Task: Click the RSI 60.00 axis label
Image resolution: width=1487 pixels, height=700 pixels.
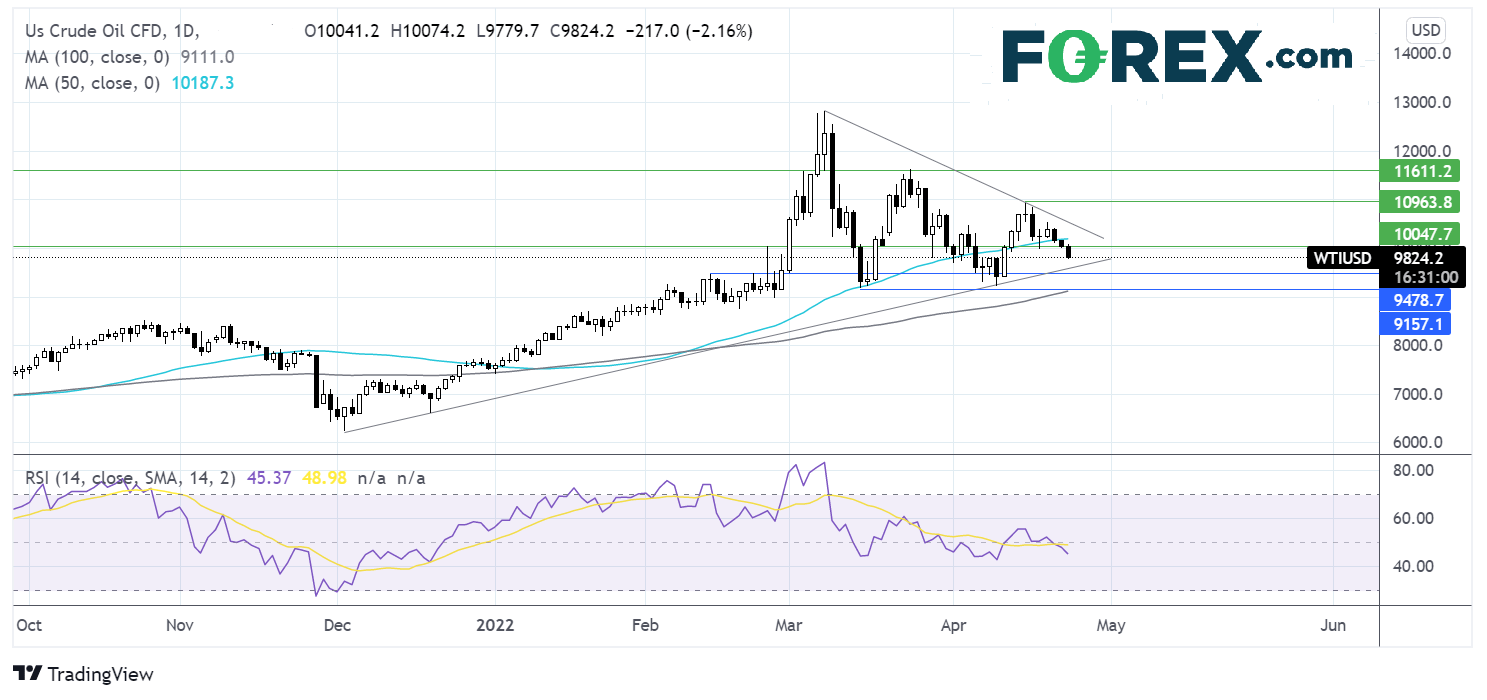Action: pyautogui.click(x=1413, y=518)
